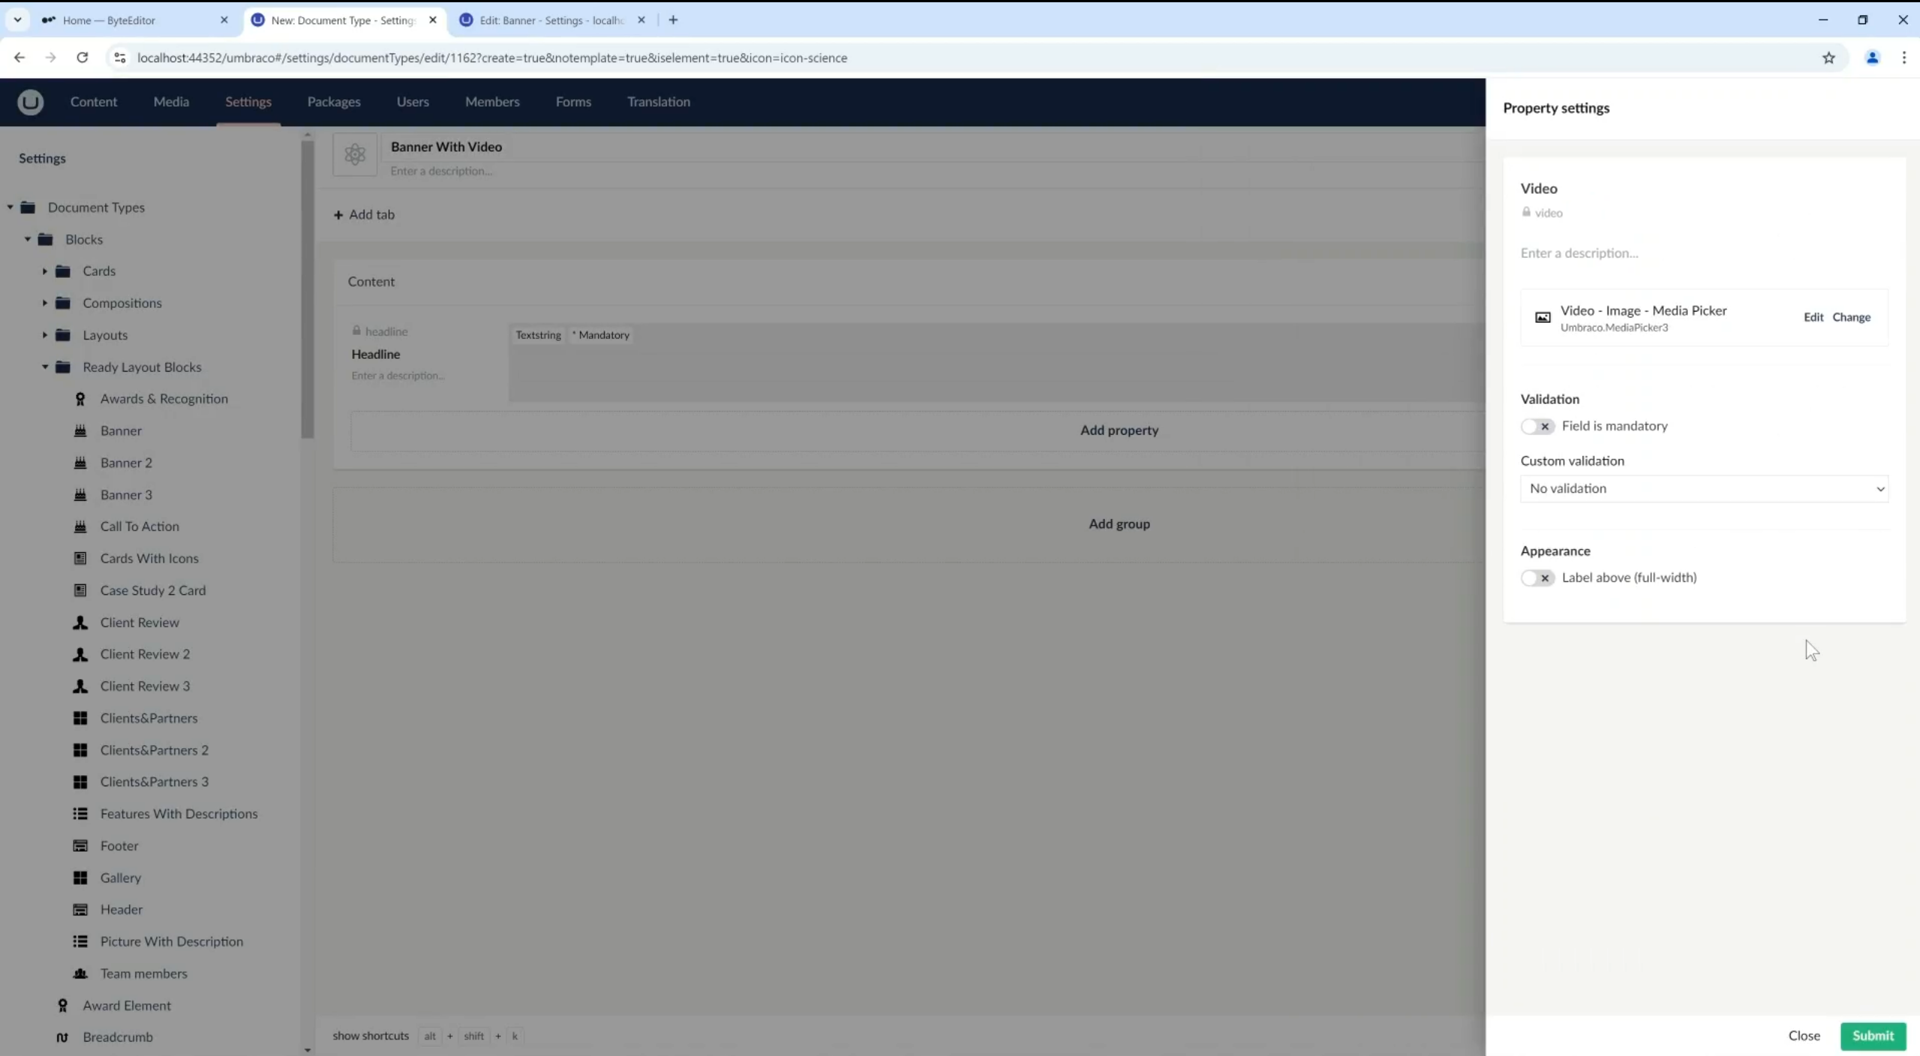
Task: Select Clients&Partners 2 tree item
Action: coord(154,750)
